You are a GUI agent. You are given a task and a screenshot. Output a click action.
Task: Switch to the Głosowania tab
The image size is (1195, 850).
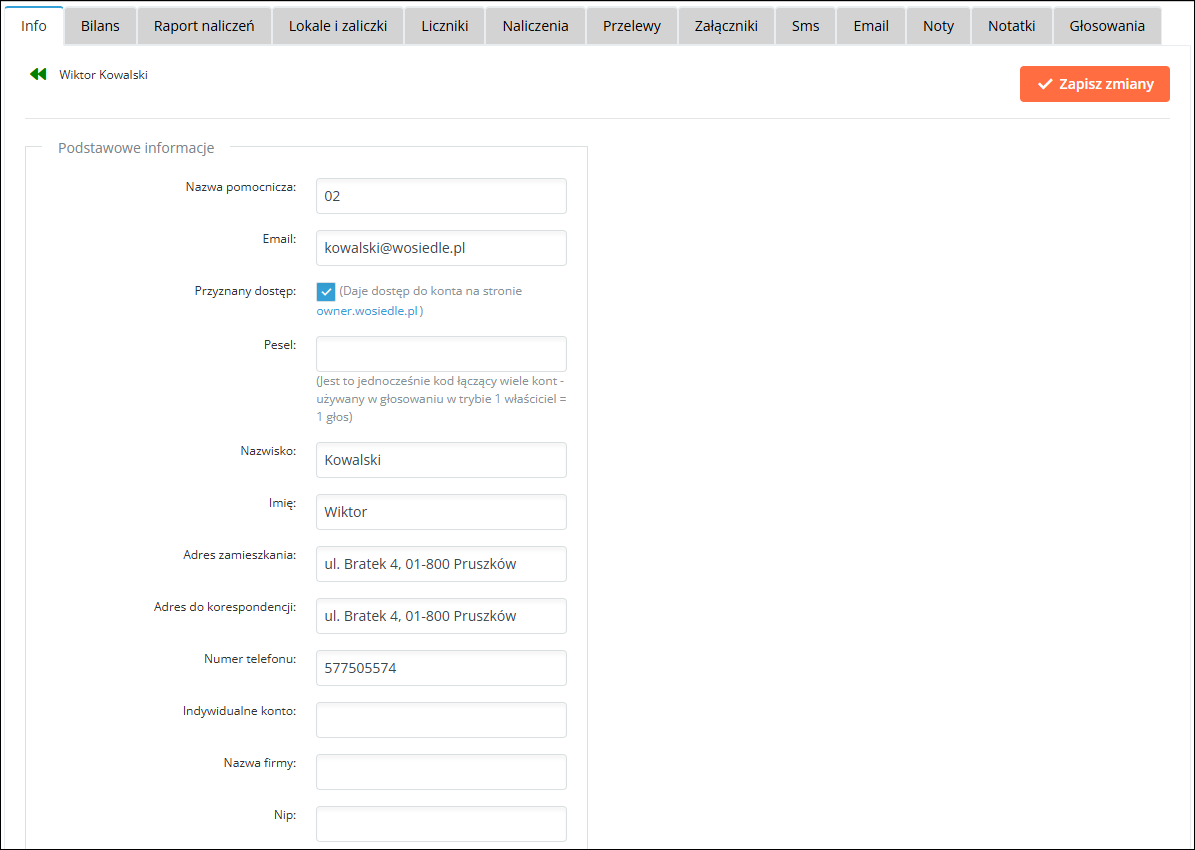[x=1107, y=26]
